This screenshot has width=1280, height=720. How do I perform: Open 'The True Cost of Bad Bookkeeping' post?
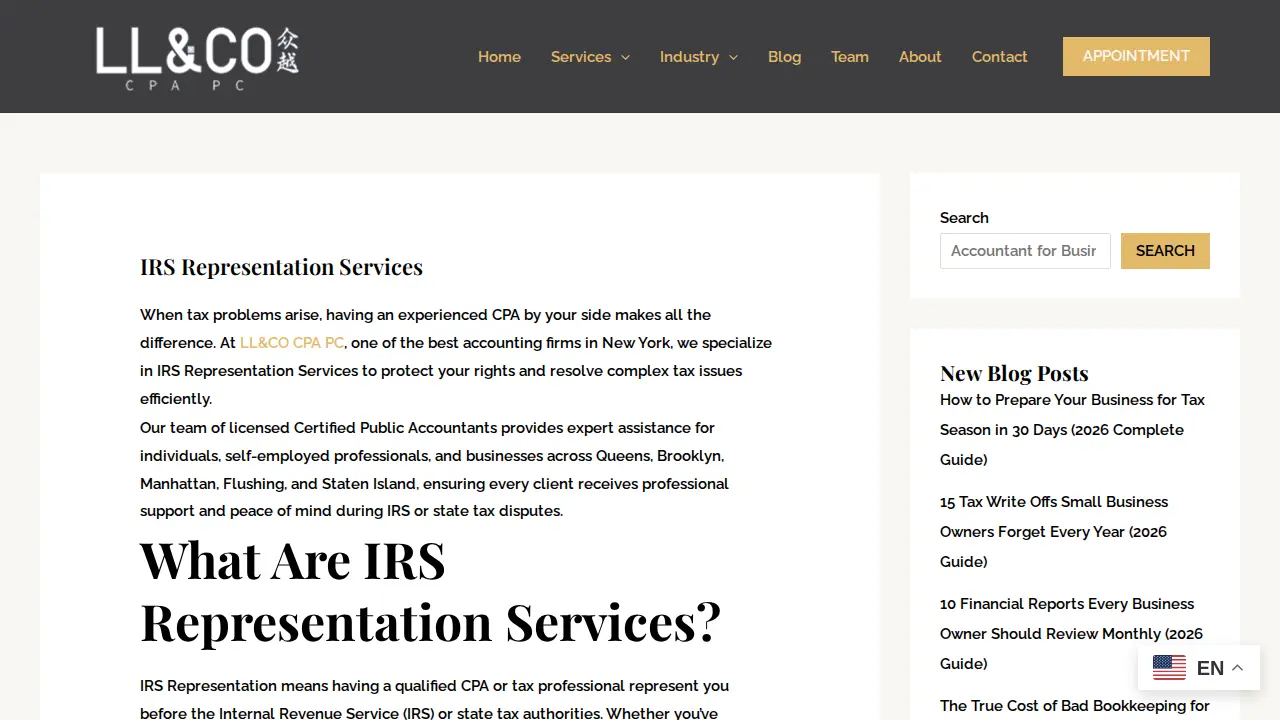(1075, 706)
